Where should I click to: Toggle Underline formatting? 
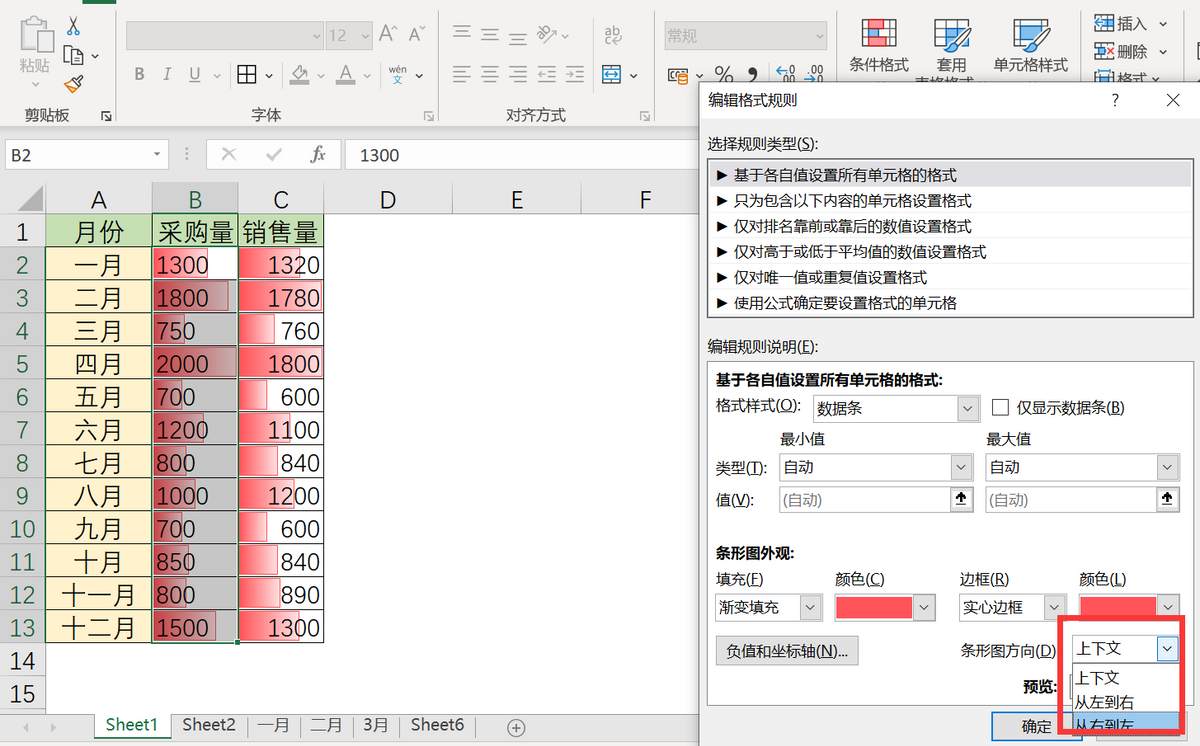pos(194,75)
